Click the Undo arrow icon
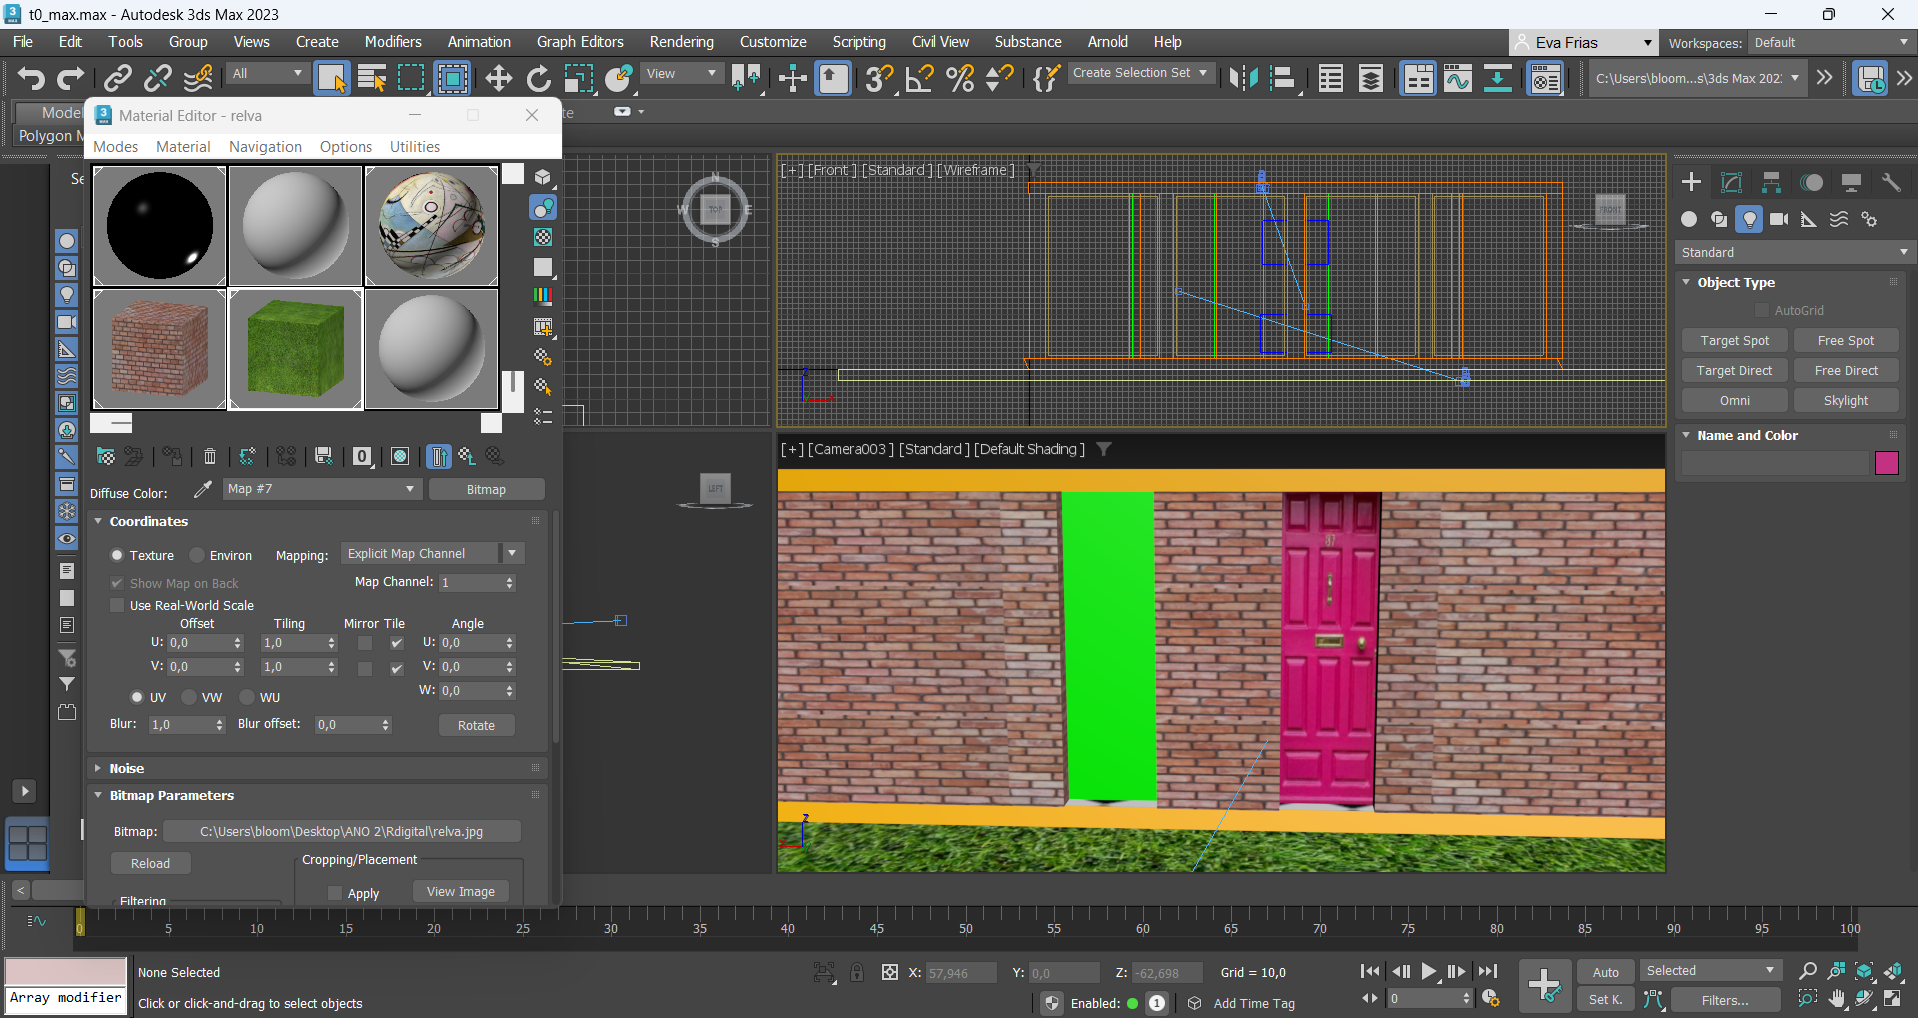 coord(31,78)
